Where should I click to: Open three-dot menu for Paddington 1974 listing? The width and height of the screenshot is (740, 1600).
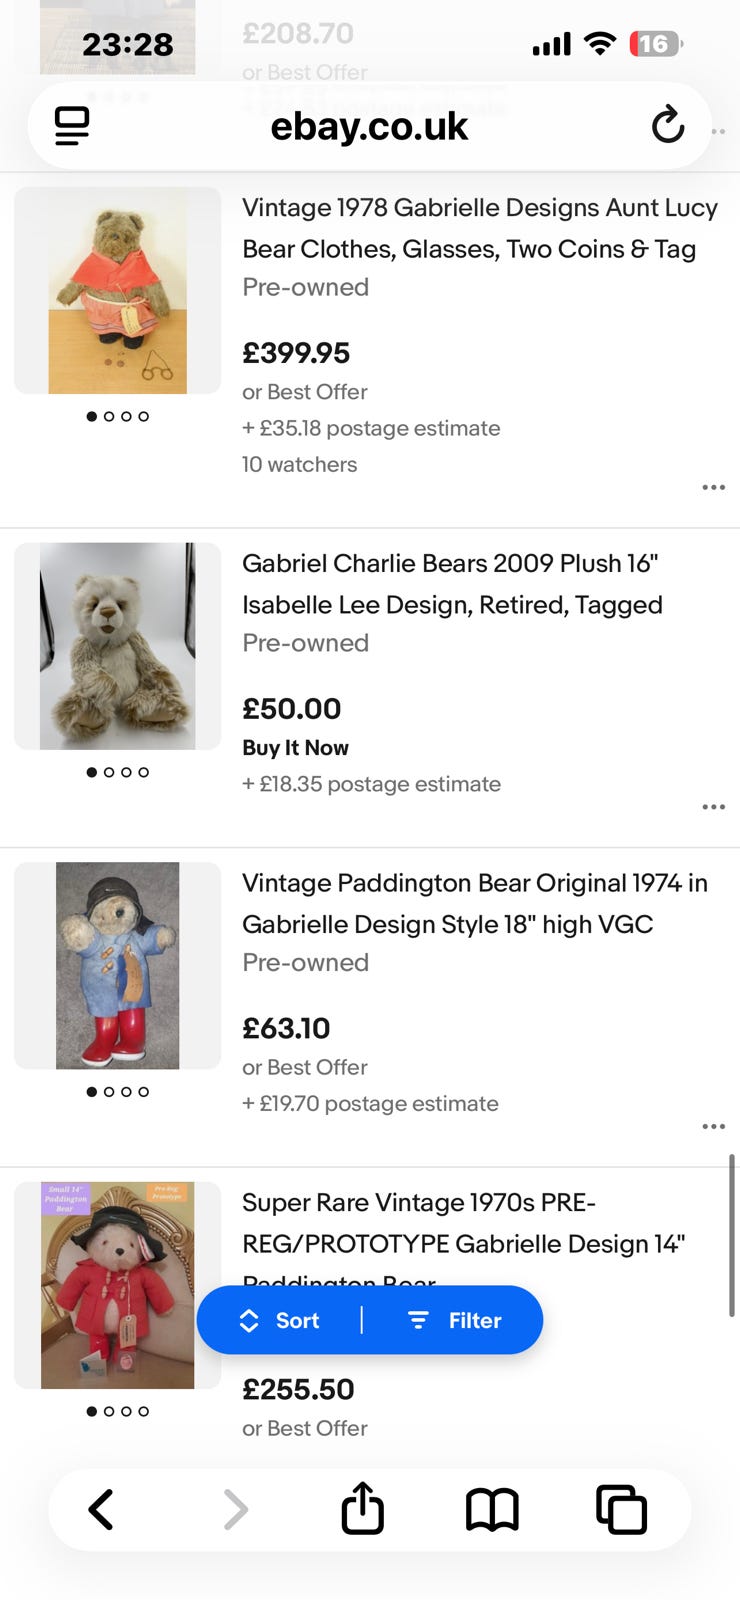click(713, 1127)
